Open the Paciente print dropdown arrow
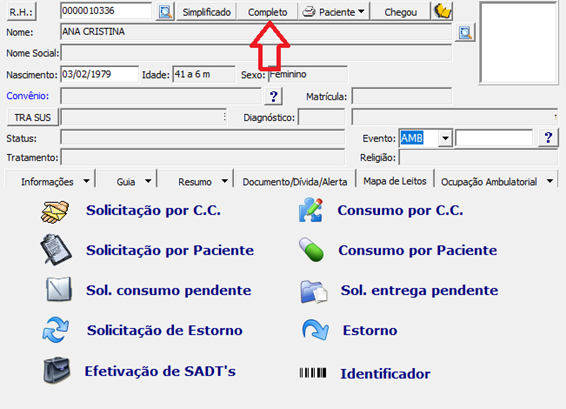Screen dimensions: 566x409 (361, 12)
